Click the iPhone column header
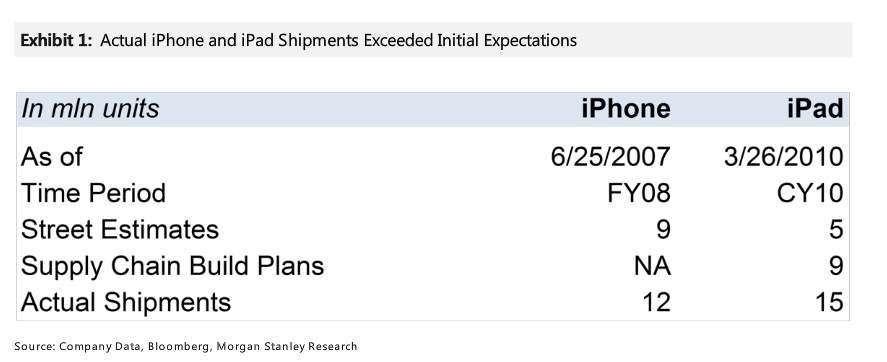Screen dimensions: 887x362 (626, 108)
